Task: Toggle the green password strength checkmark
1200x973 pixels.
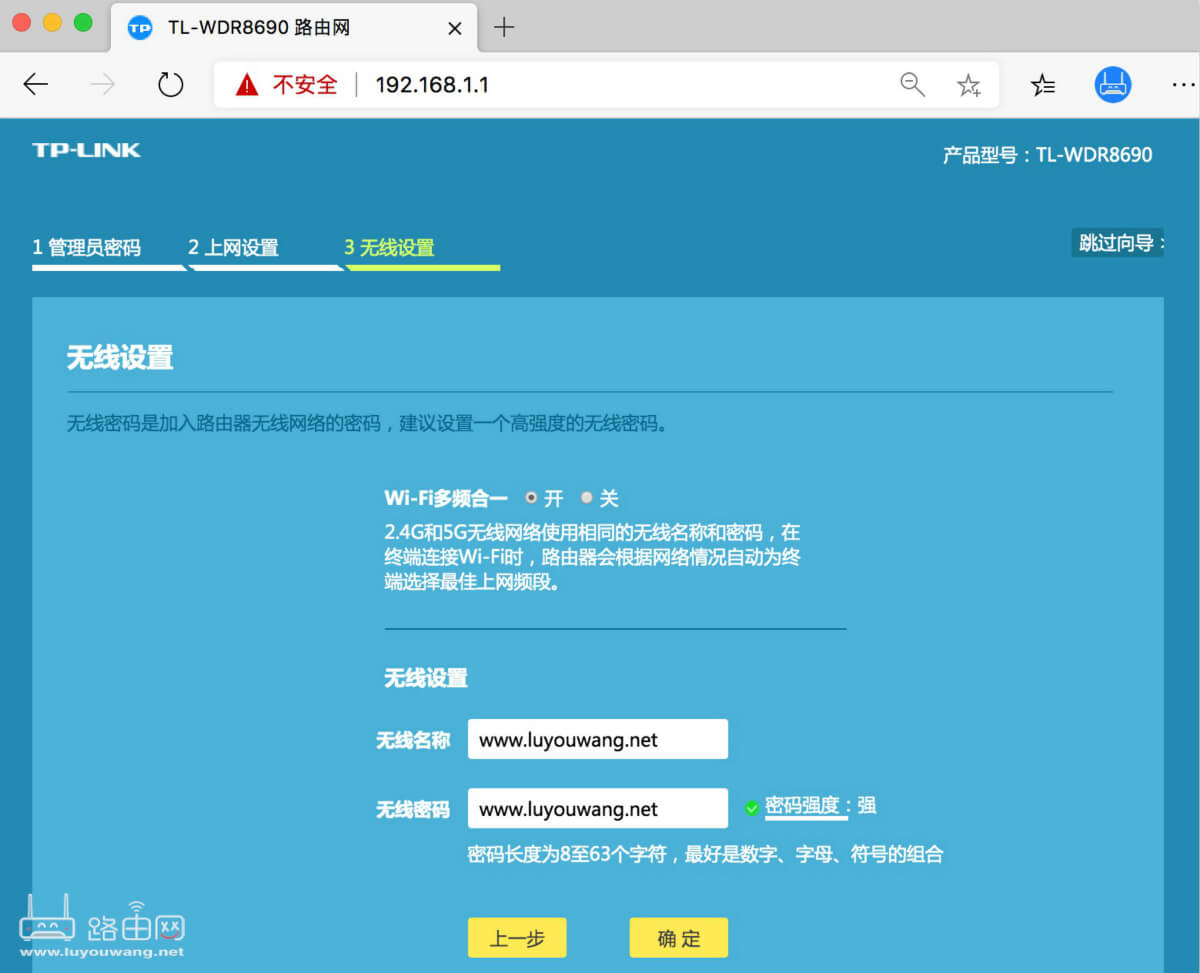Action: 751,807
